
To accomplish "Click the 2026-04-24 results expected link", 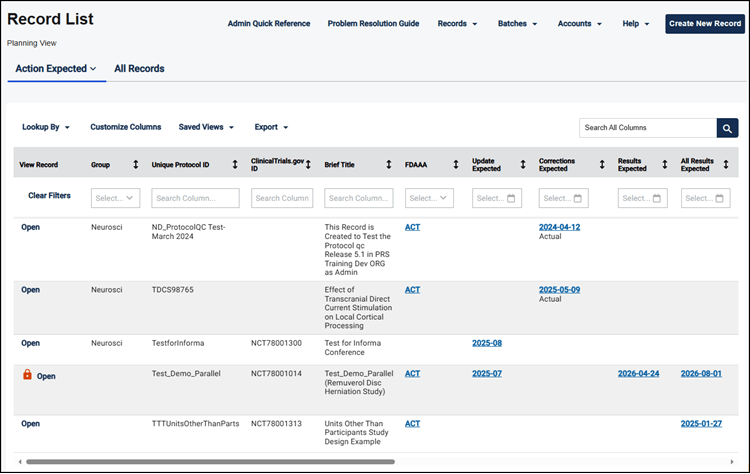I will point(639,374).
